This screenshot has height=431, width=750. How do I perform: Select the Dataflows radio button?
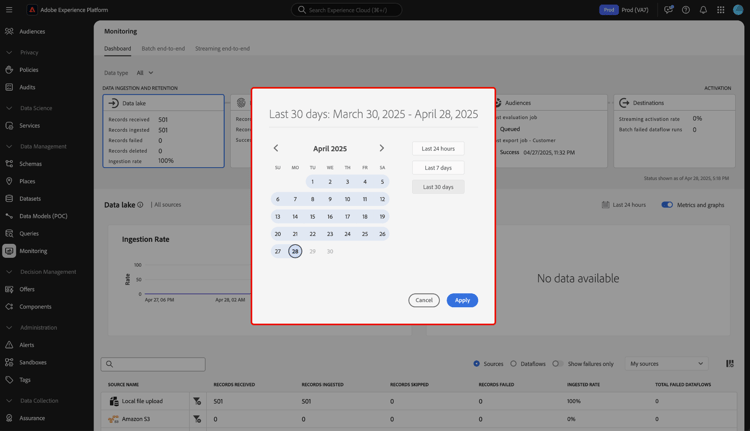pyautogui.click(x=513, y=364)
